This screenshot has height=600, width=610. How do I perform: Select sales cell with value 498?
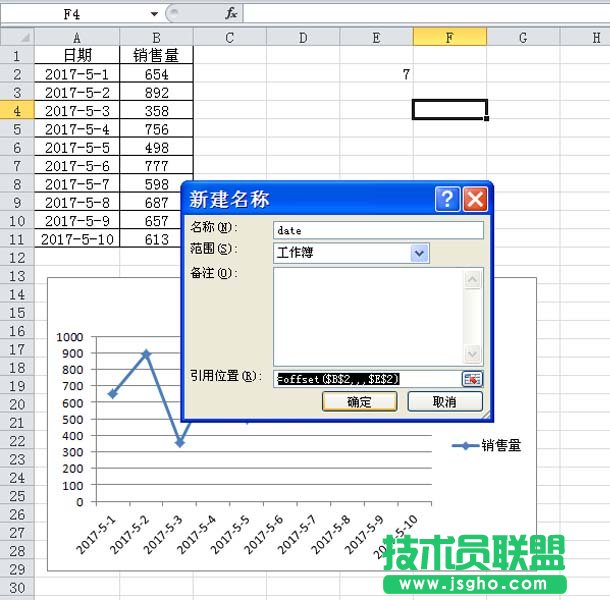(156, 147)
